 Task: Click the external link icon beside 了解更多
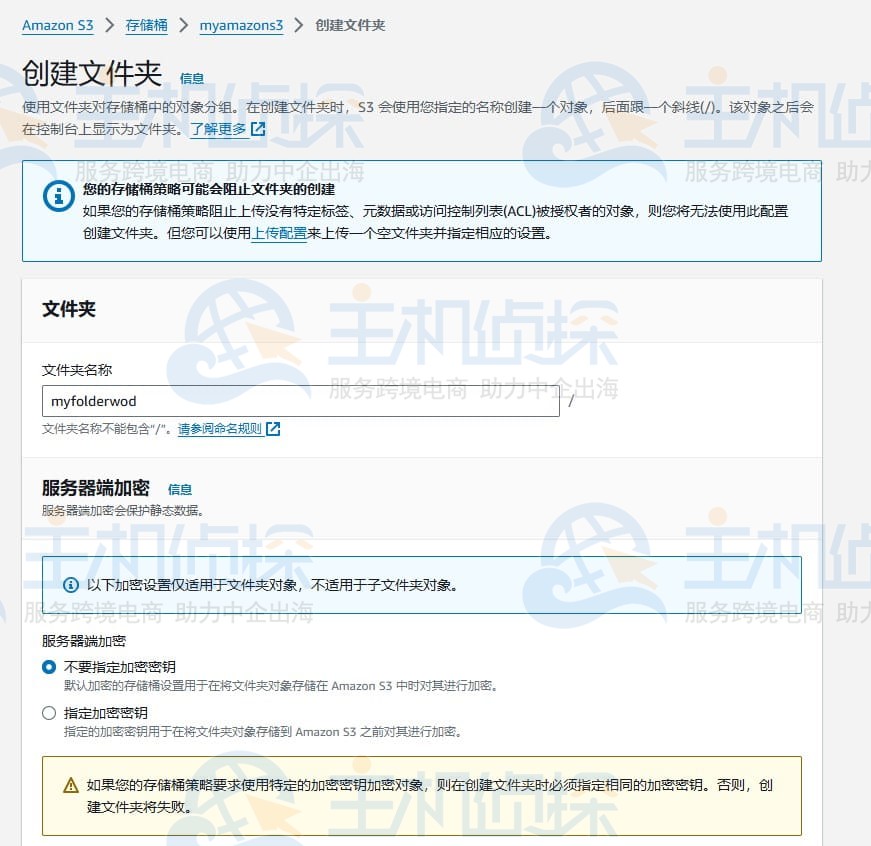256,128
